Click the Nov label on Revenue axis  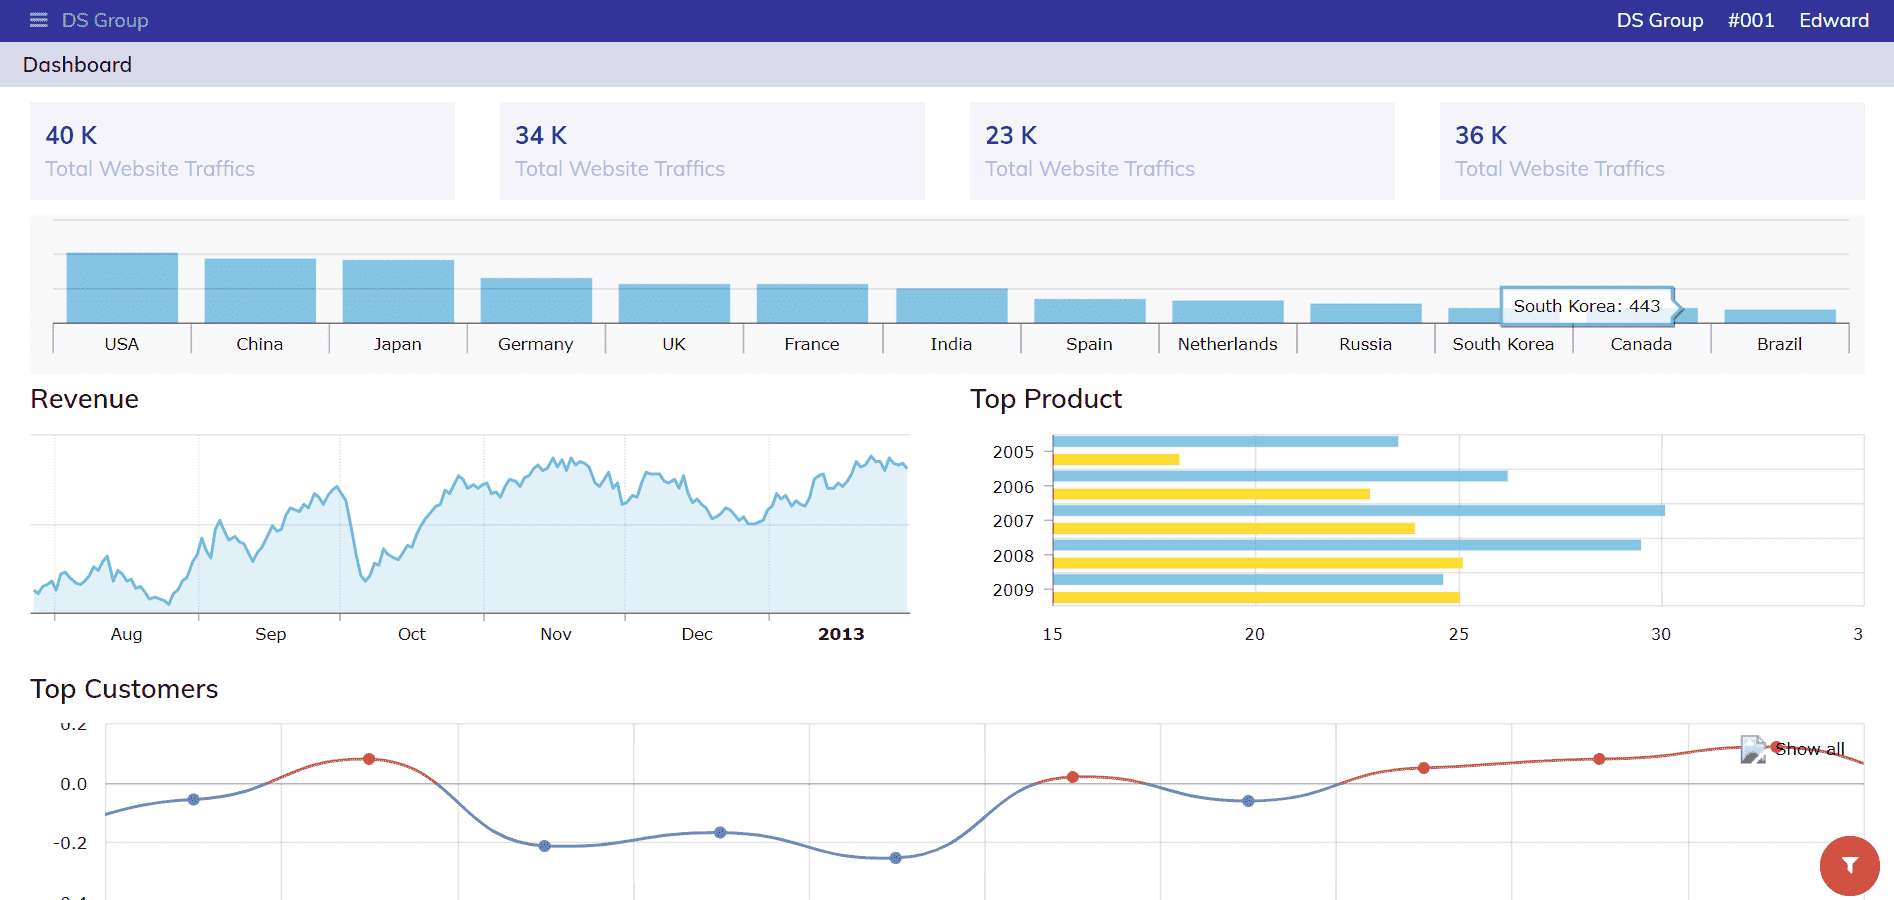point(556,634)
